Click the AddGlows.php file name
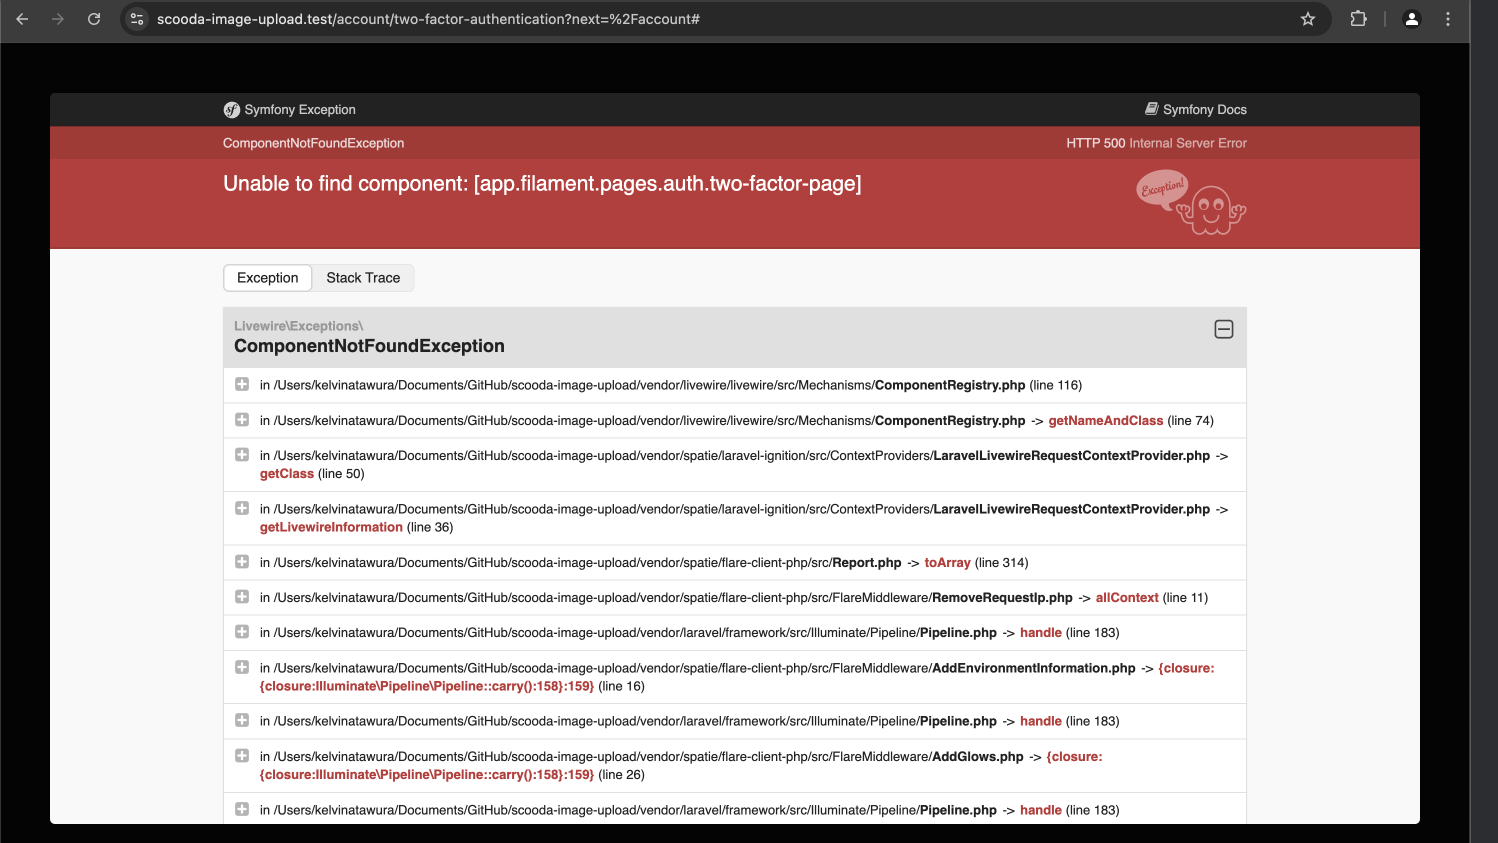 pos(978,757)
